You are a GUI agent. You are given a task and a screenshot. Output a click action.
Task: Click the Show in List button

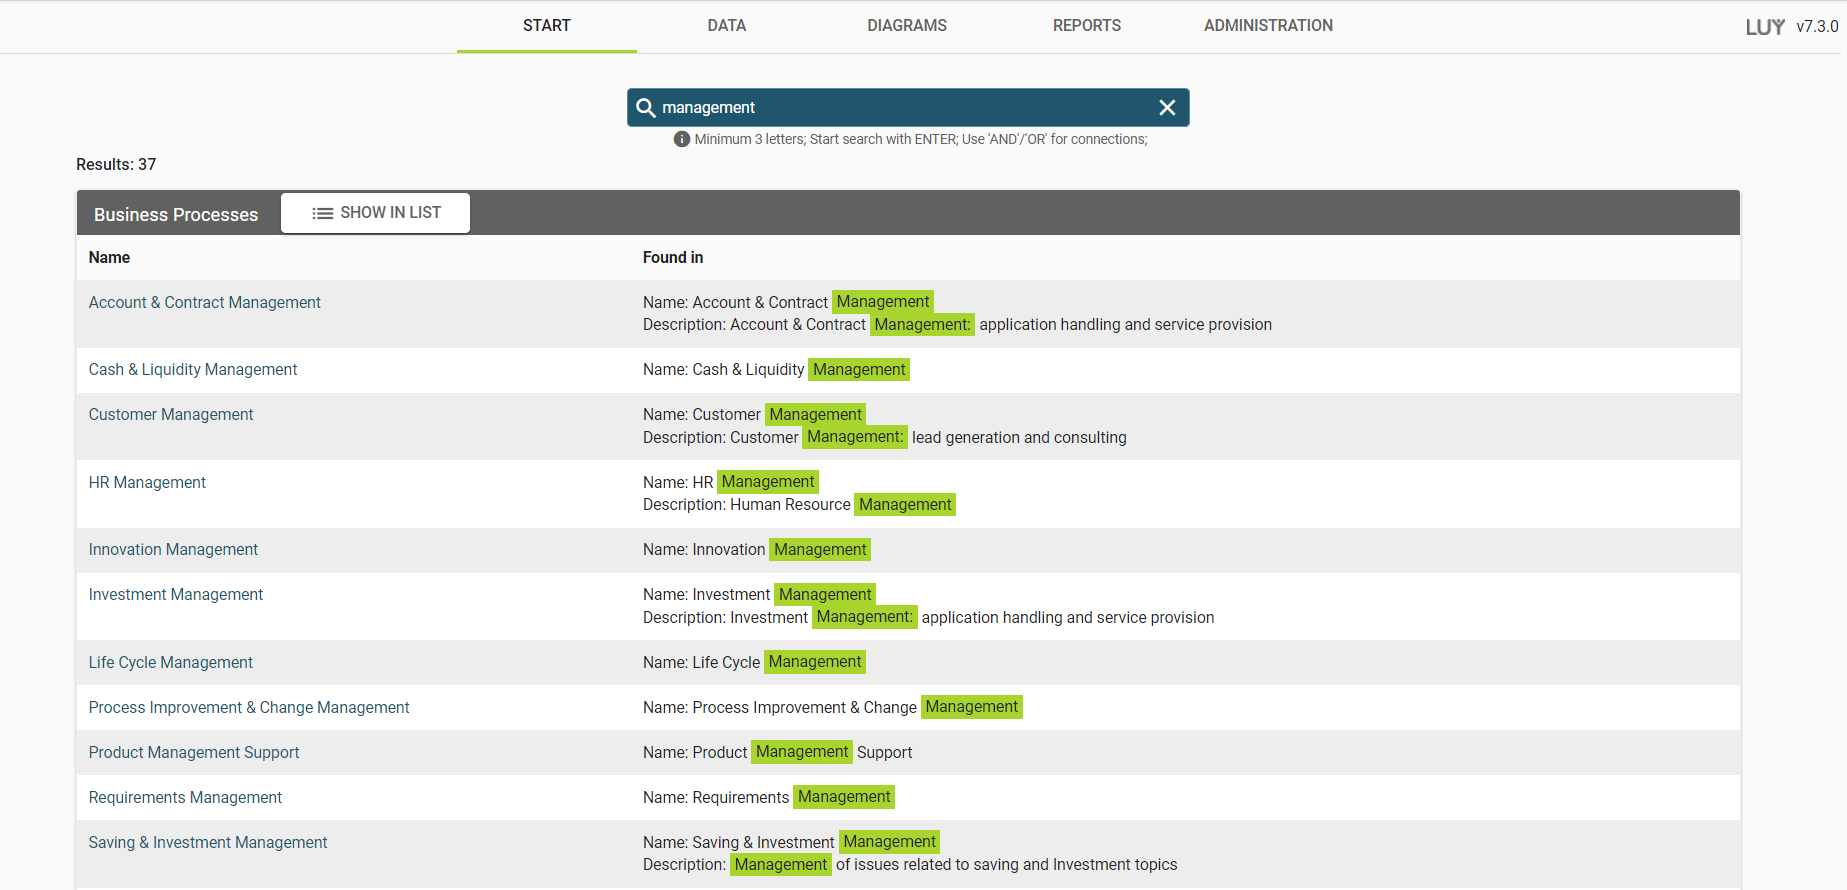(375, 213)
